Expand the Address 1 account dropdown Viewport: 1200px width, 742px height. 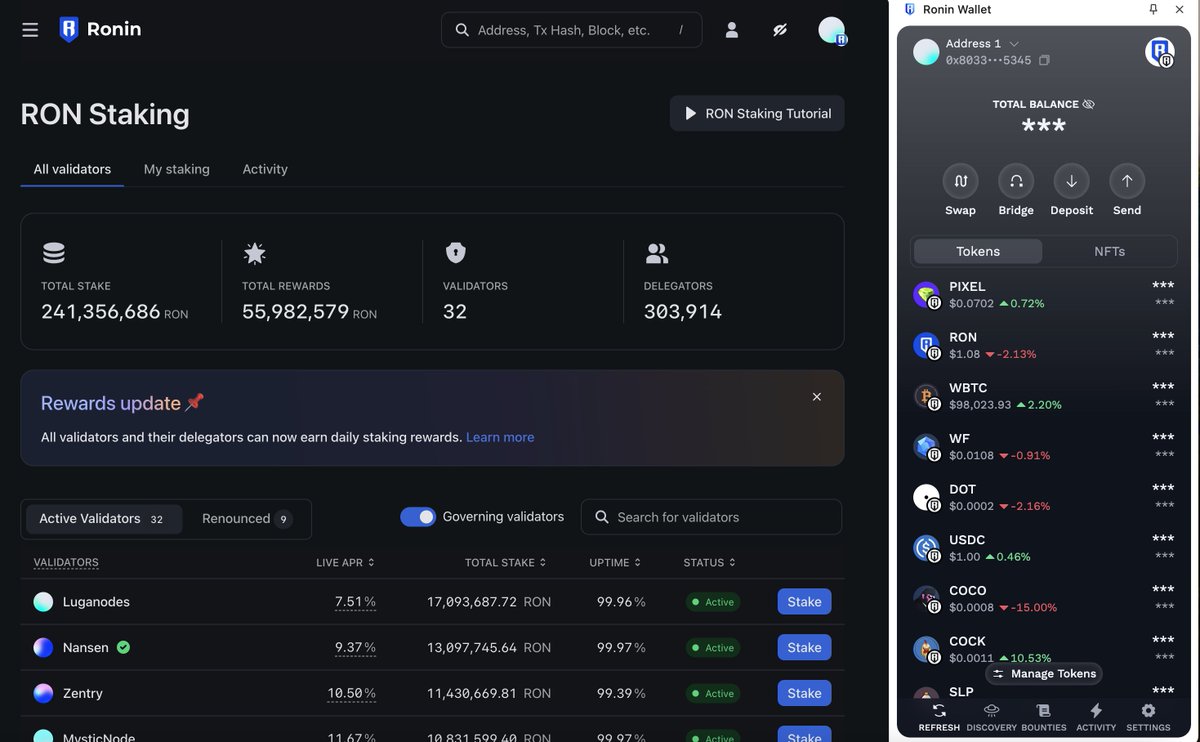1014,44
